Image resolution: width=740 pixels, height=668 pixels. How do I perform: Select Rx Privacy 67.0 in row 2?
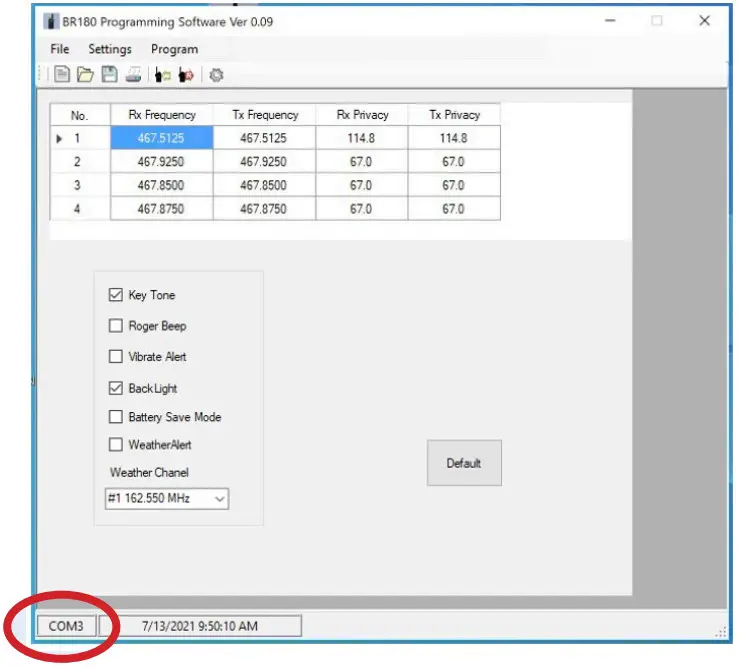pos(362,162)
